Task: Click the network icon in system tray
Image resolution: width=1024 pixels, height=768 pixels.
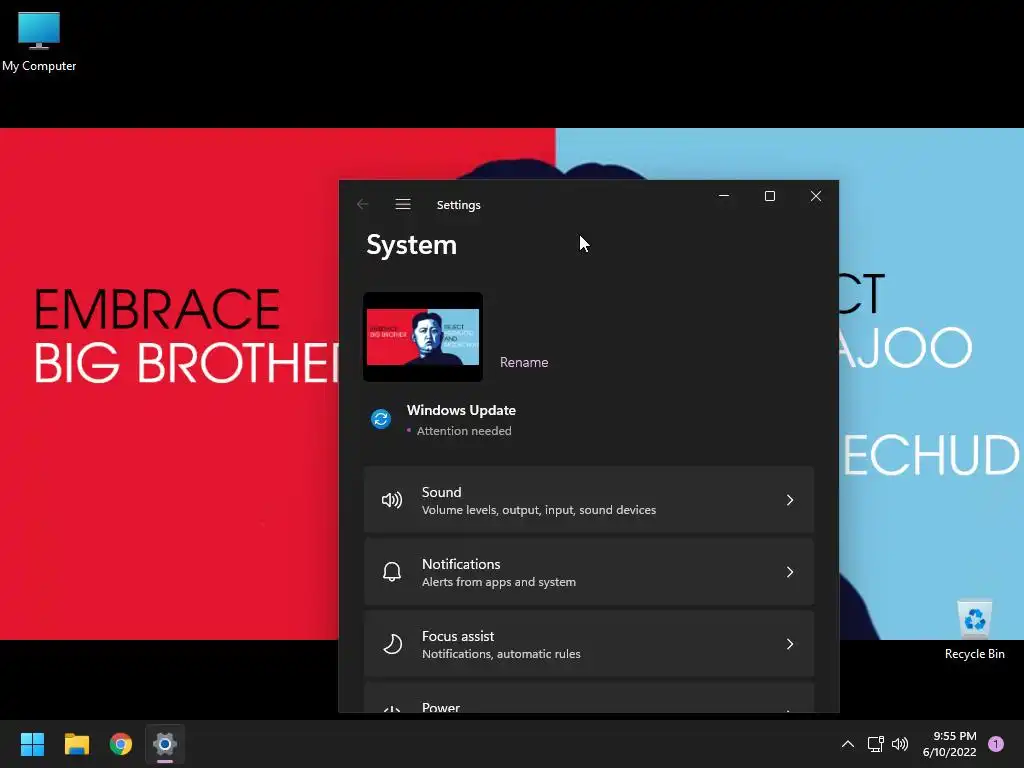Action: [x=875, y=744]
